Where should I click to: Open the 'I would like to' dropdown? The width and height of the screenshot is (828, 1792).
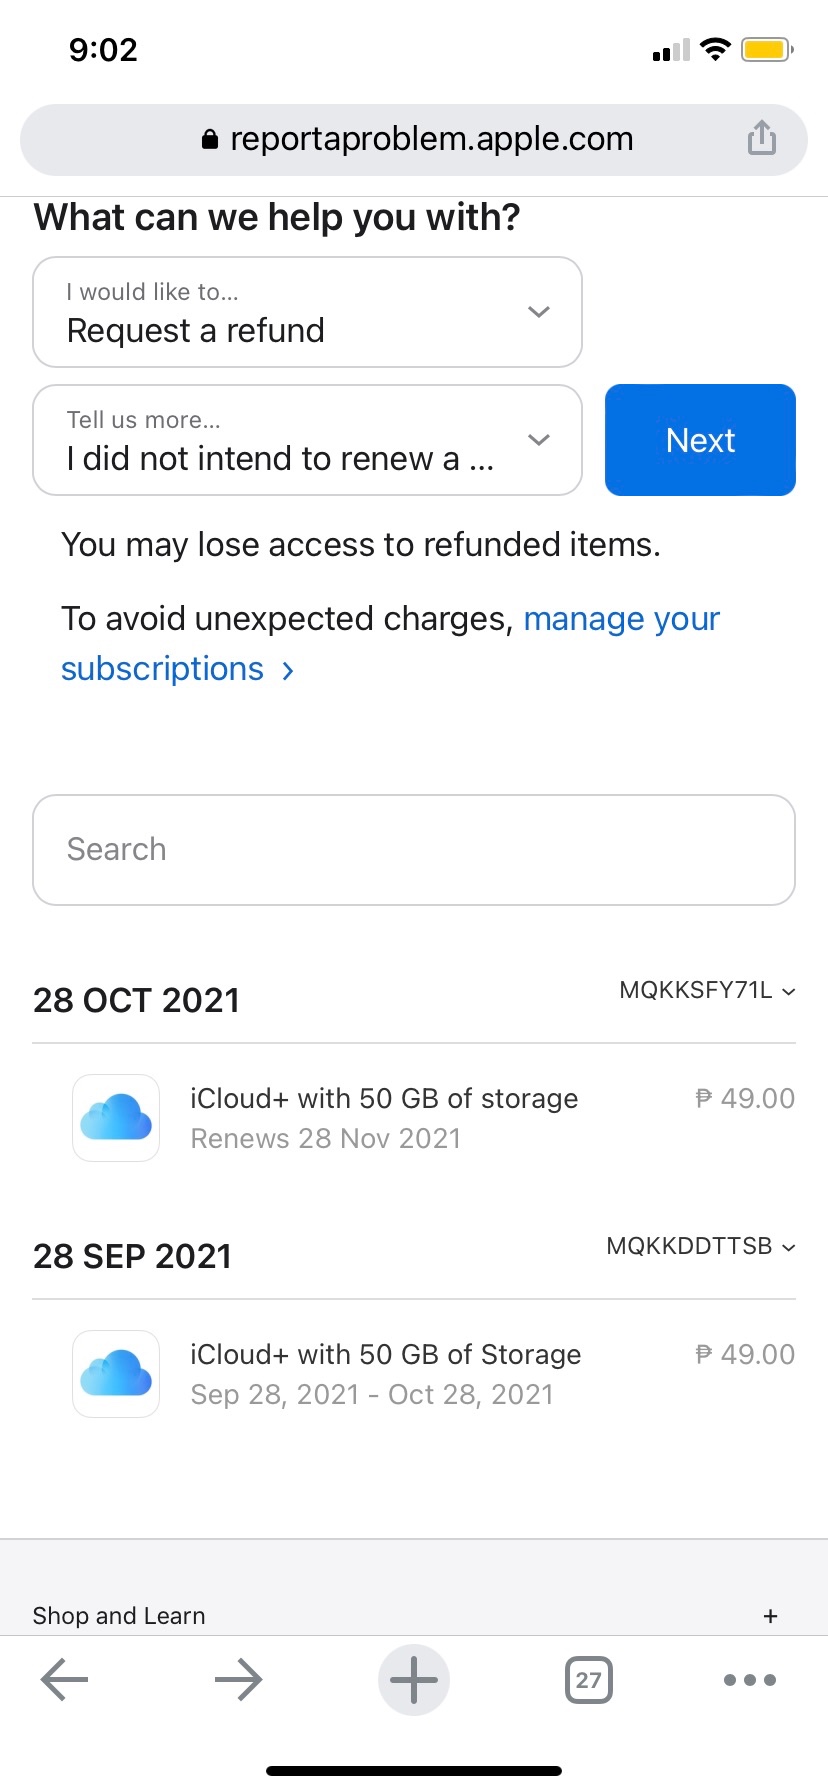[307, 312]
